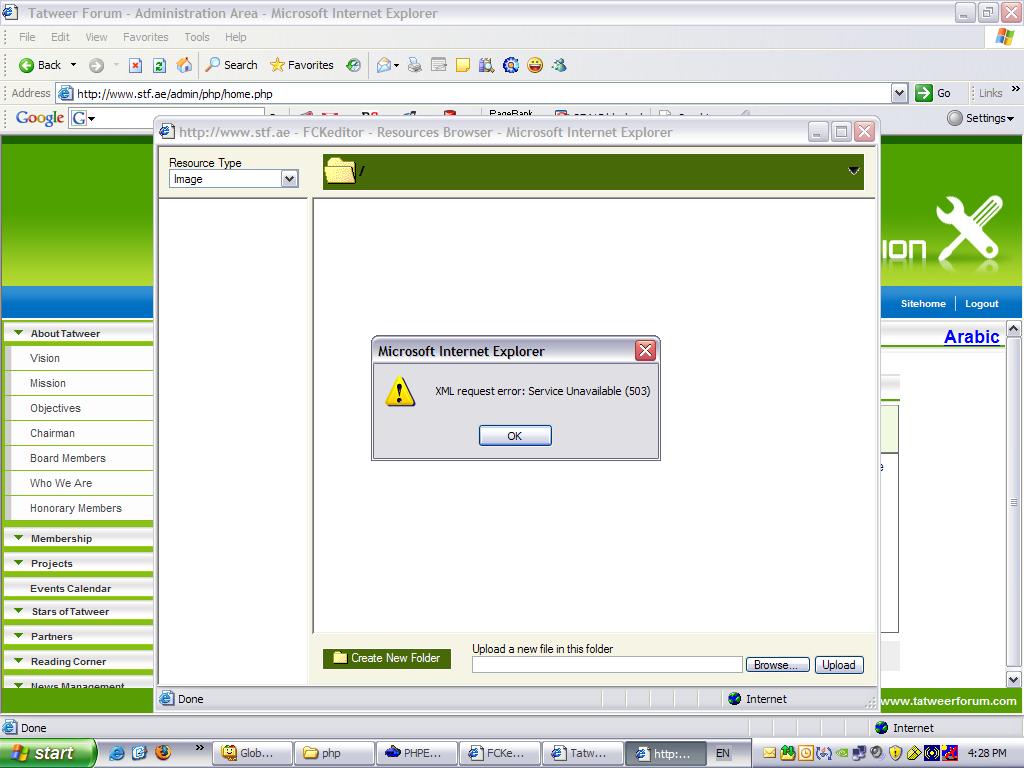Click the Address bar URL field
Viewport: 1024px width, 768px height.
[482, 93]
